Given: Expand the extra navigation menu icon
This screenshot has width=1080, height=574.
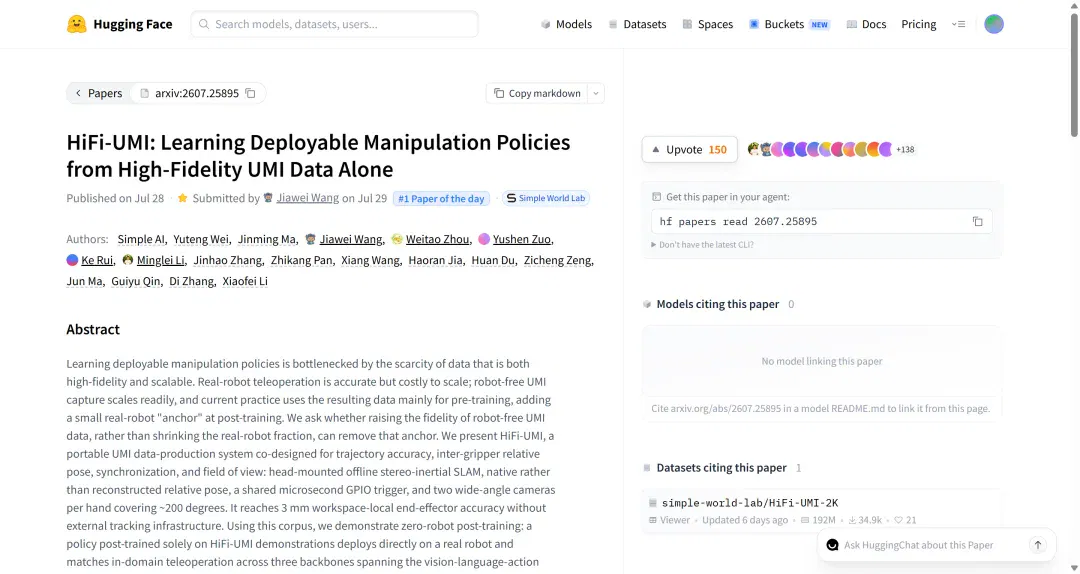Looking at the screenshot, I should click(958, 24).
